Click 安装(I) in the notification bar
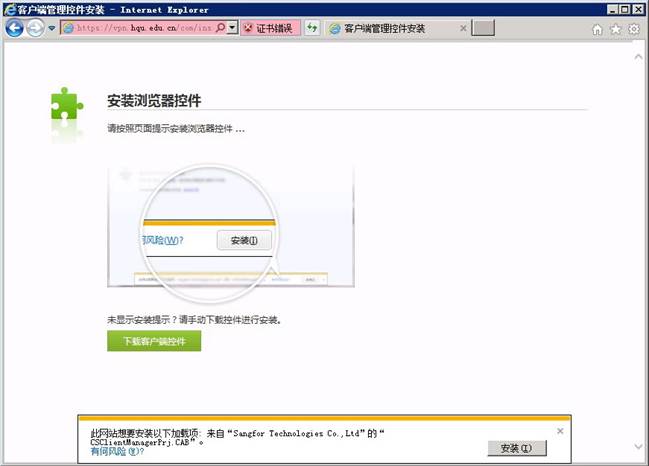 [x=517, y=447]
